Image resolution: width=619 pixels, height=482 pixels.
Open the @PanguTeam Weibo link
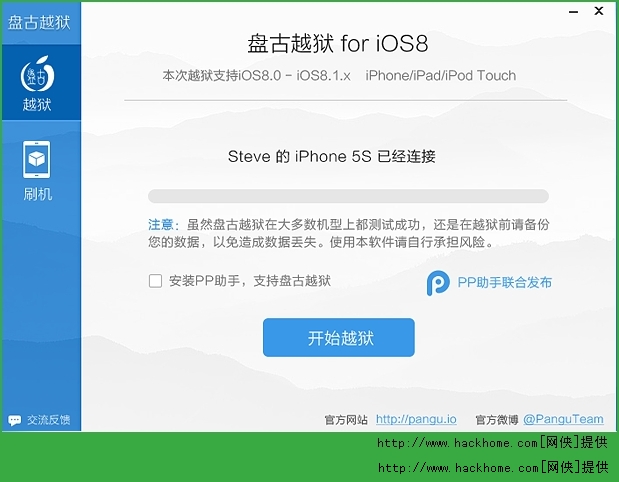tap(563, 419)
